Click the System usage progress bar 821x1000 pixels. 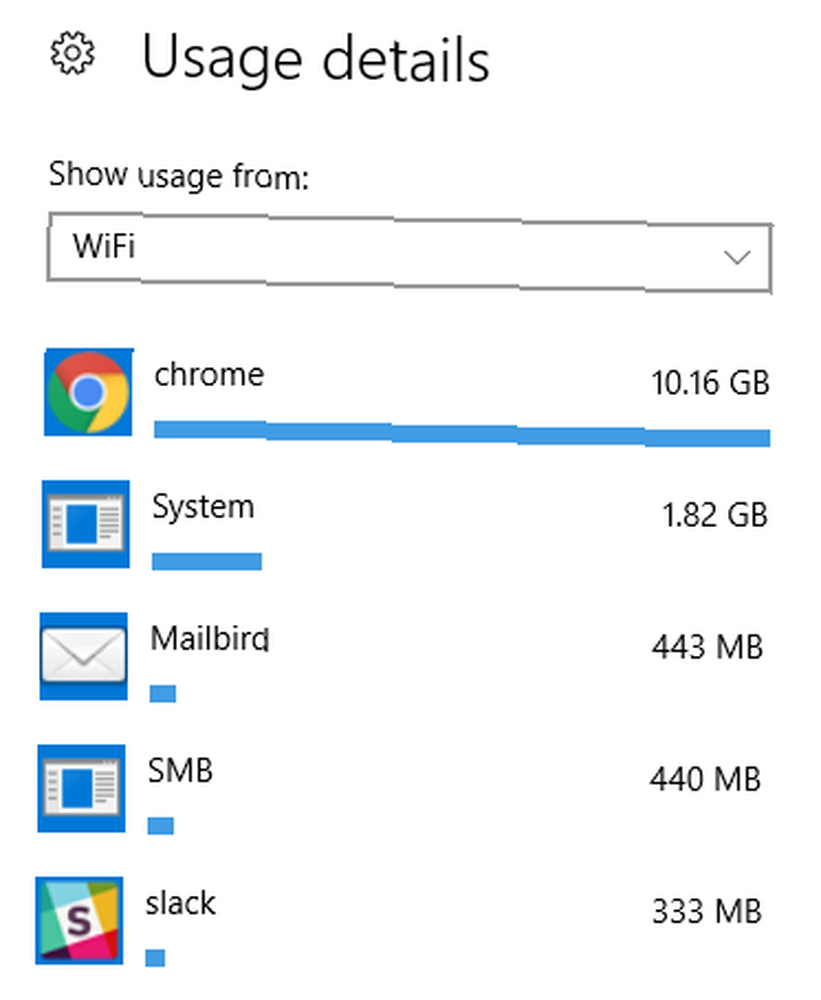207,561
